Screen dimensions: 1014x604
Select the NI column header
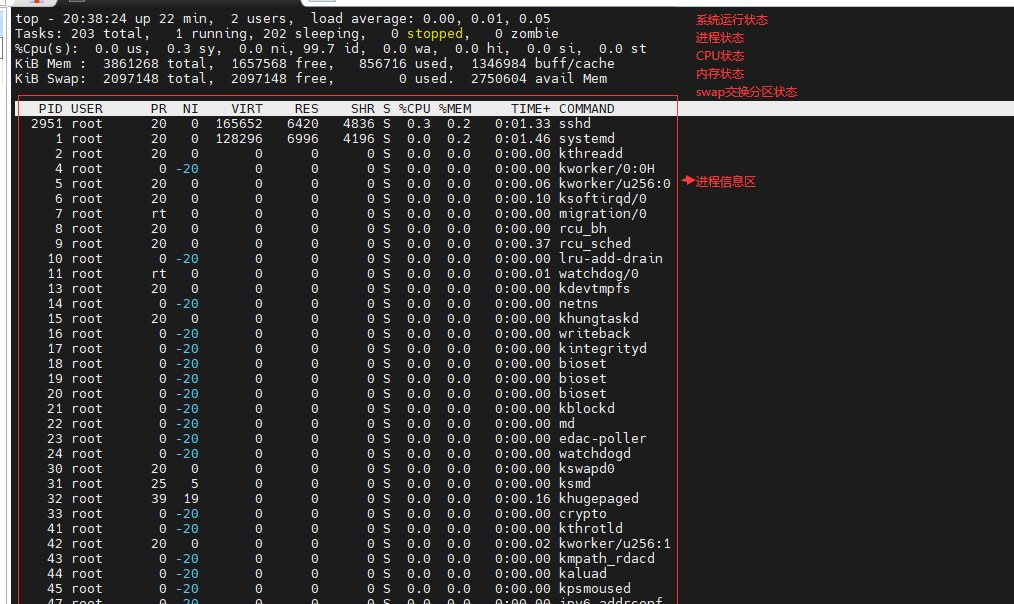pyautogui.click(x=190, y=109)
